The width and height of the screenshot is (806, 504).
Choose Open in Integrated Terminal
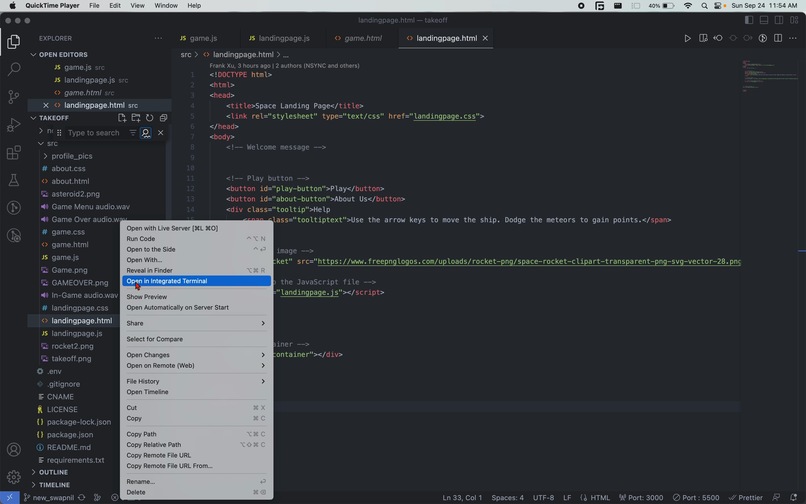click(196, 281)
